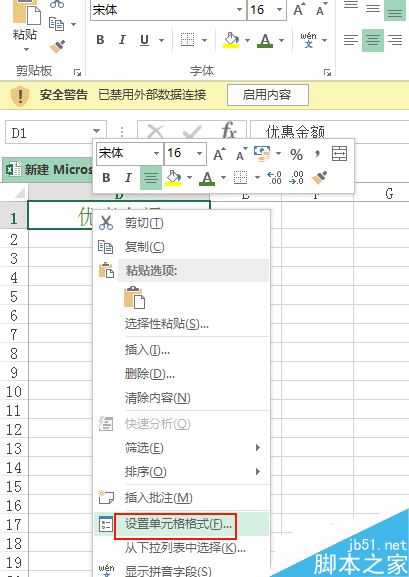Toggle ribbon Align Left
The image size is (409, 577).
350,40
